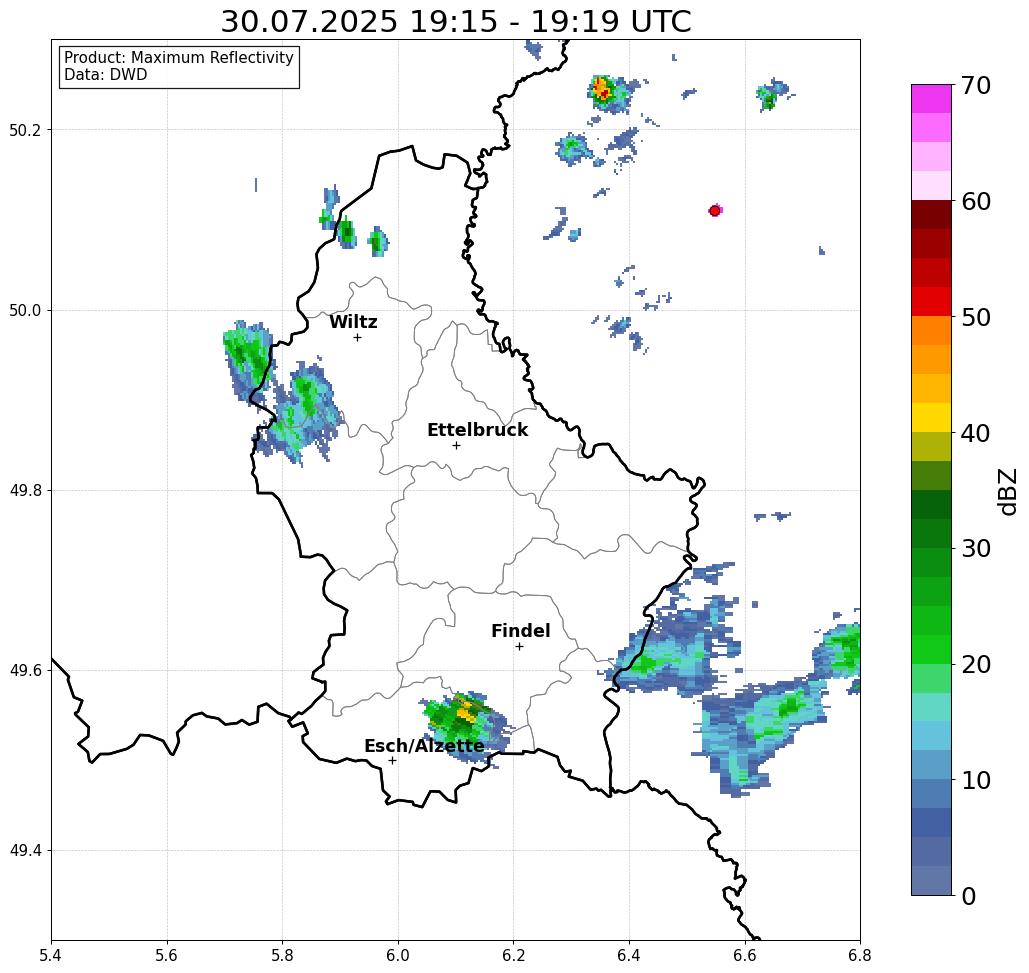Click the colorbar label 60
Image resolution: width=1029 pixels, height=973 pixels.
(x=976, y=201)
